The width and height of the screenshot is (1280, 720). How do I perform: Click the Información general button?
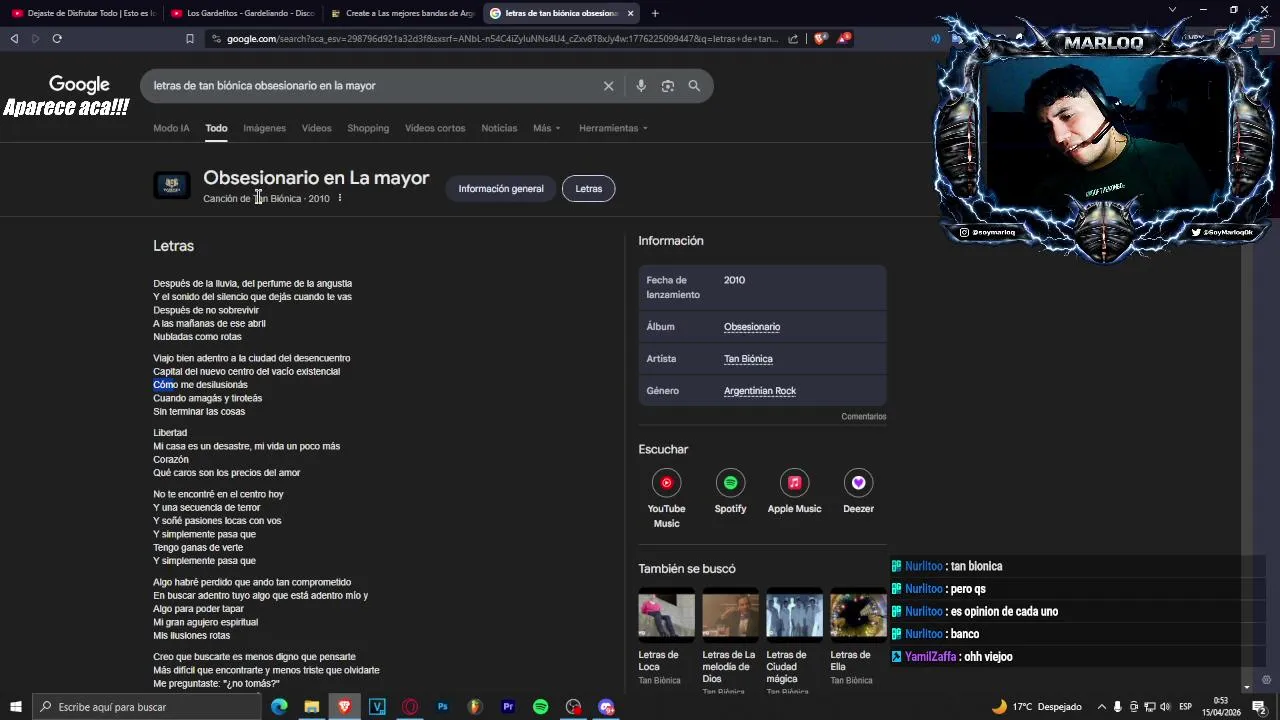coord(501,189)
